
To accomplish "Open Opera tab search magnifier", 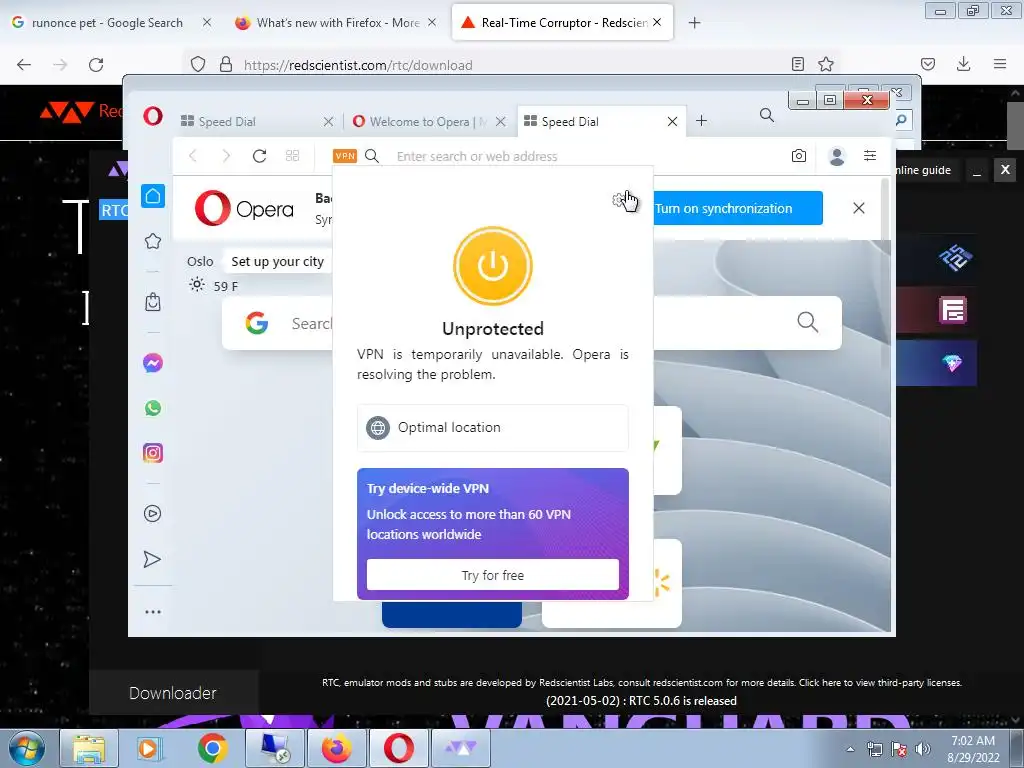I will pos(767,116).
